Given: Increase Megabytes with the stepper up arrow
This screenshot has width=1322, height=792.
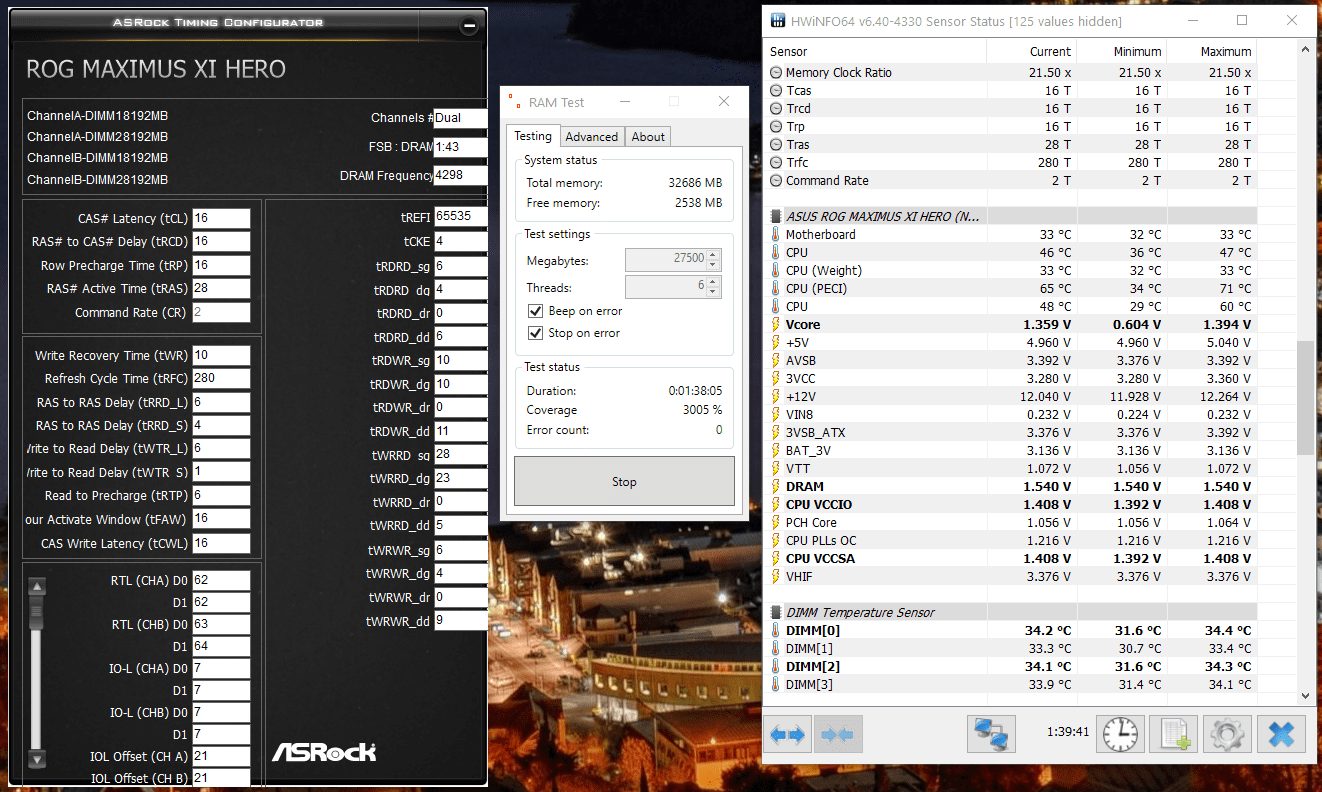Looking at the screenshot, I should pos(712,255).
